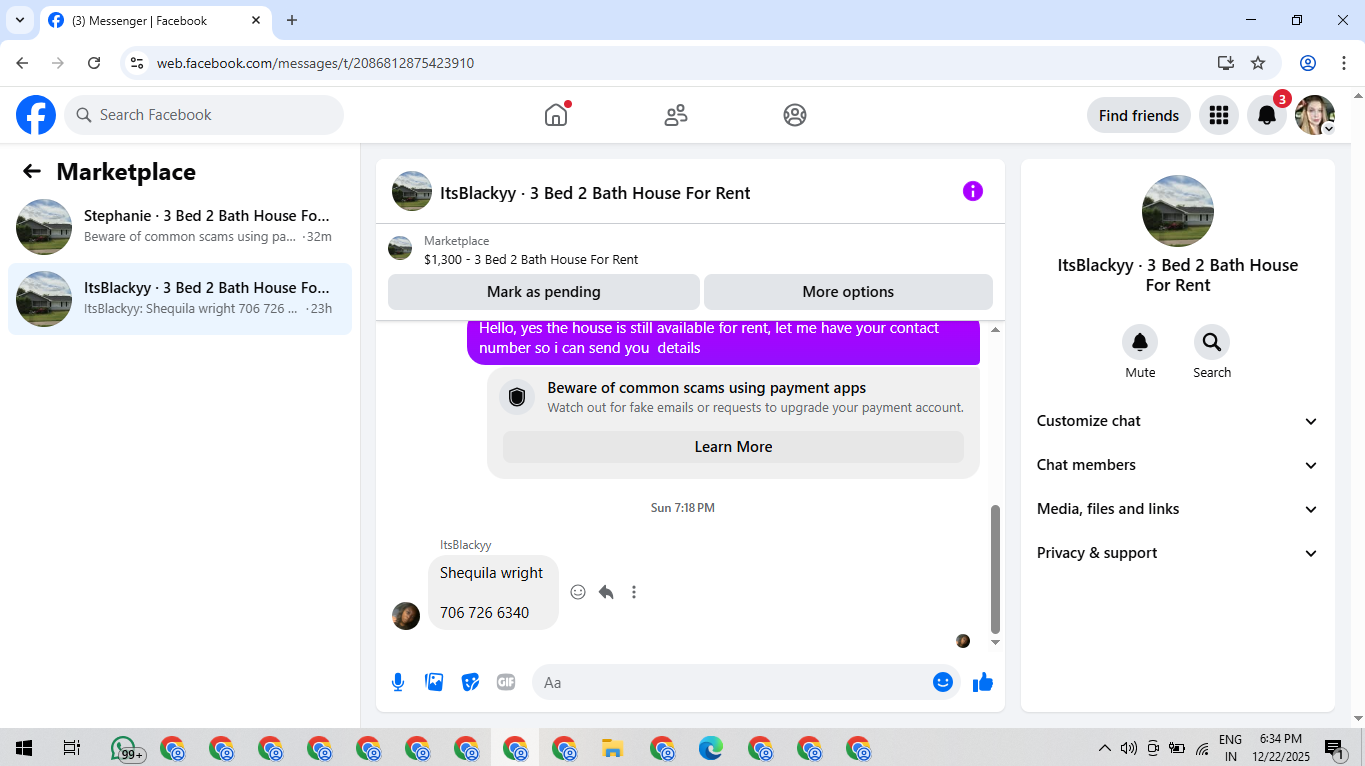This screenshot has height=766, width=1365.
Task: Choose a GIF icon
Action: click(506, 682)
